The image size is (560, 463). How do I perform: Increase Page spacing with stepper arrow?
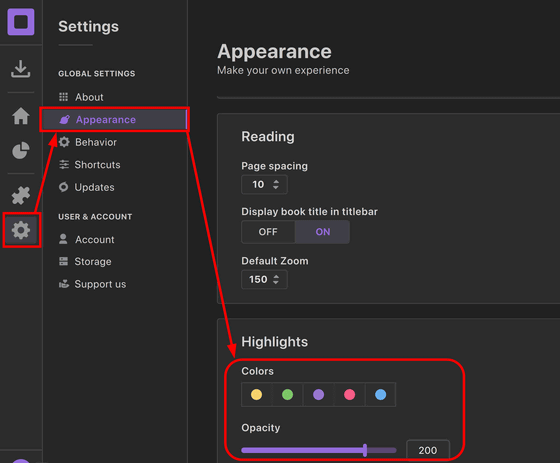coord(276,181)
